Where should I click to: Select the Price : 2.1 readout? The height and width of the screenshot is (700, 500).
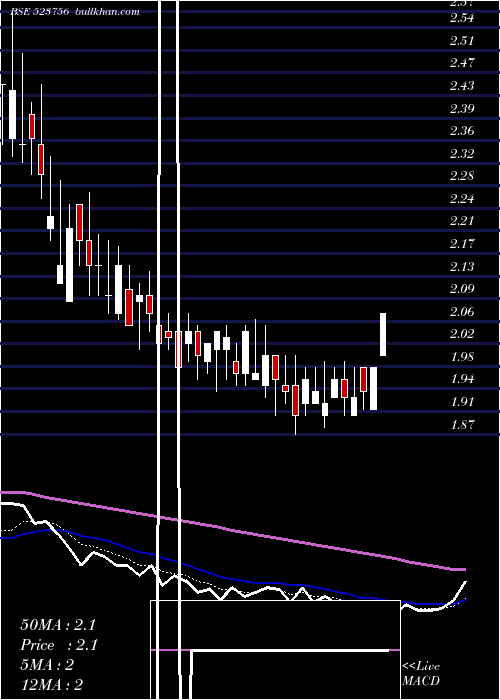(x=59, y=645)
